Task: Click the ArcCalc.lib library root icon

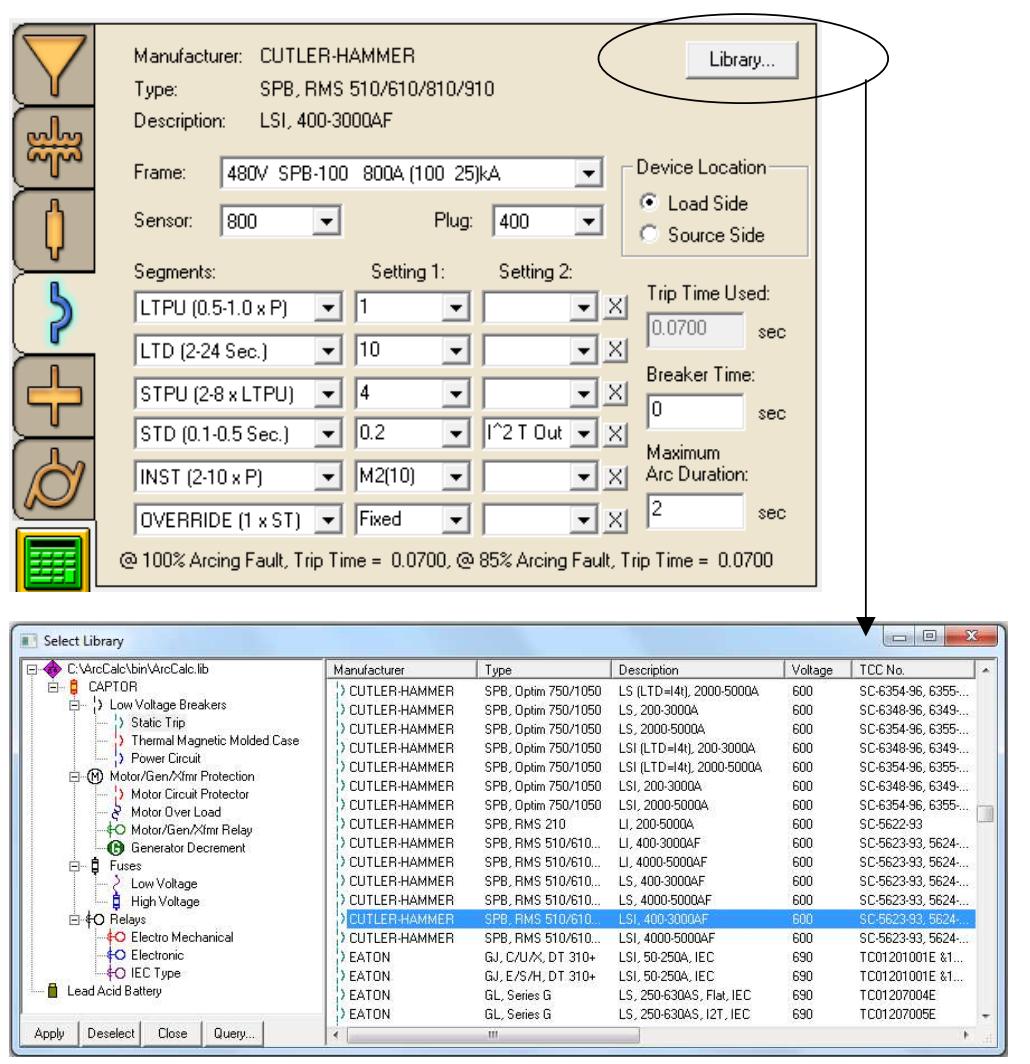Action: tap(52, 669)
